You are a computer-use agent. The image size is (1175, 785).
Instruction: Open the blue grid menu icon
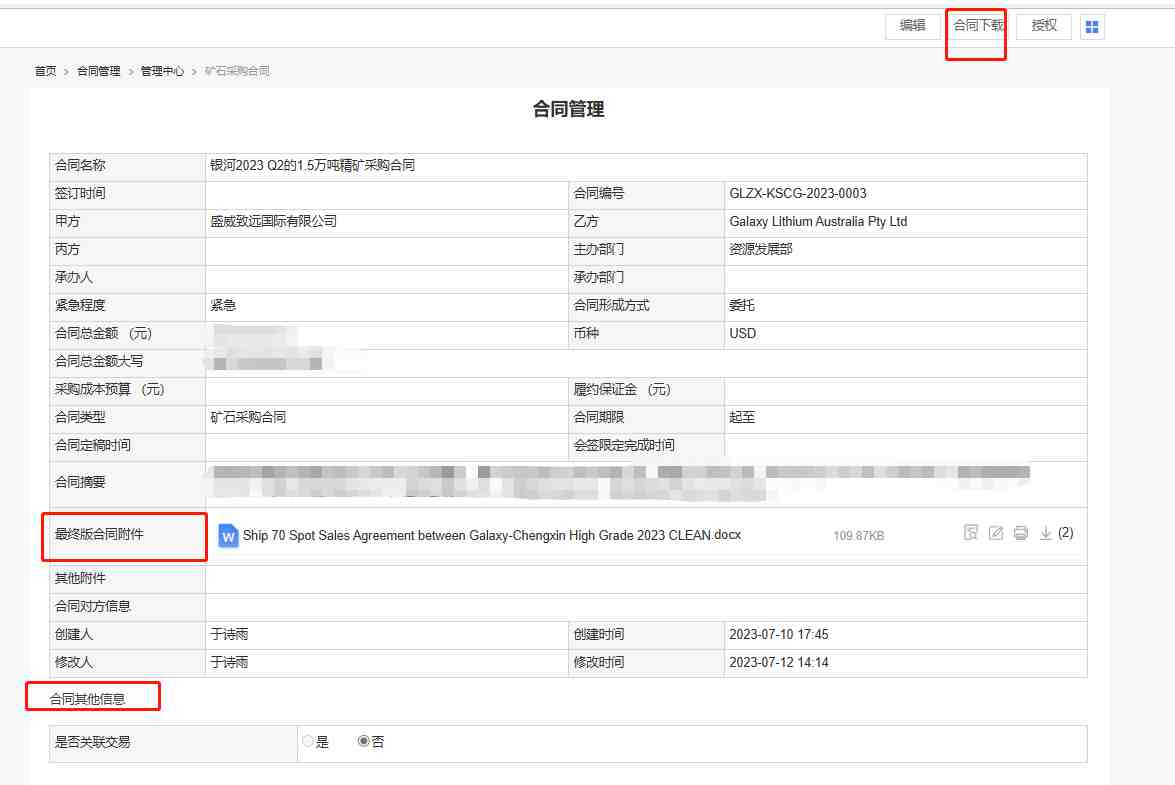(1092, 27)
